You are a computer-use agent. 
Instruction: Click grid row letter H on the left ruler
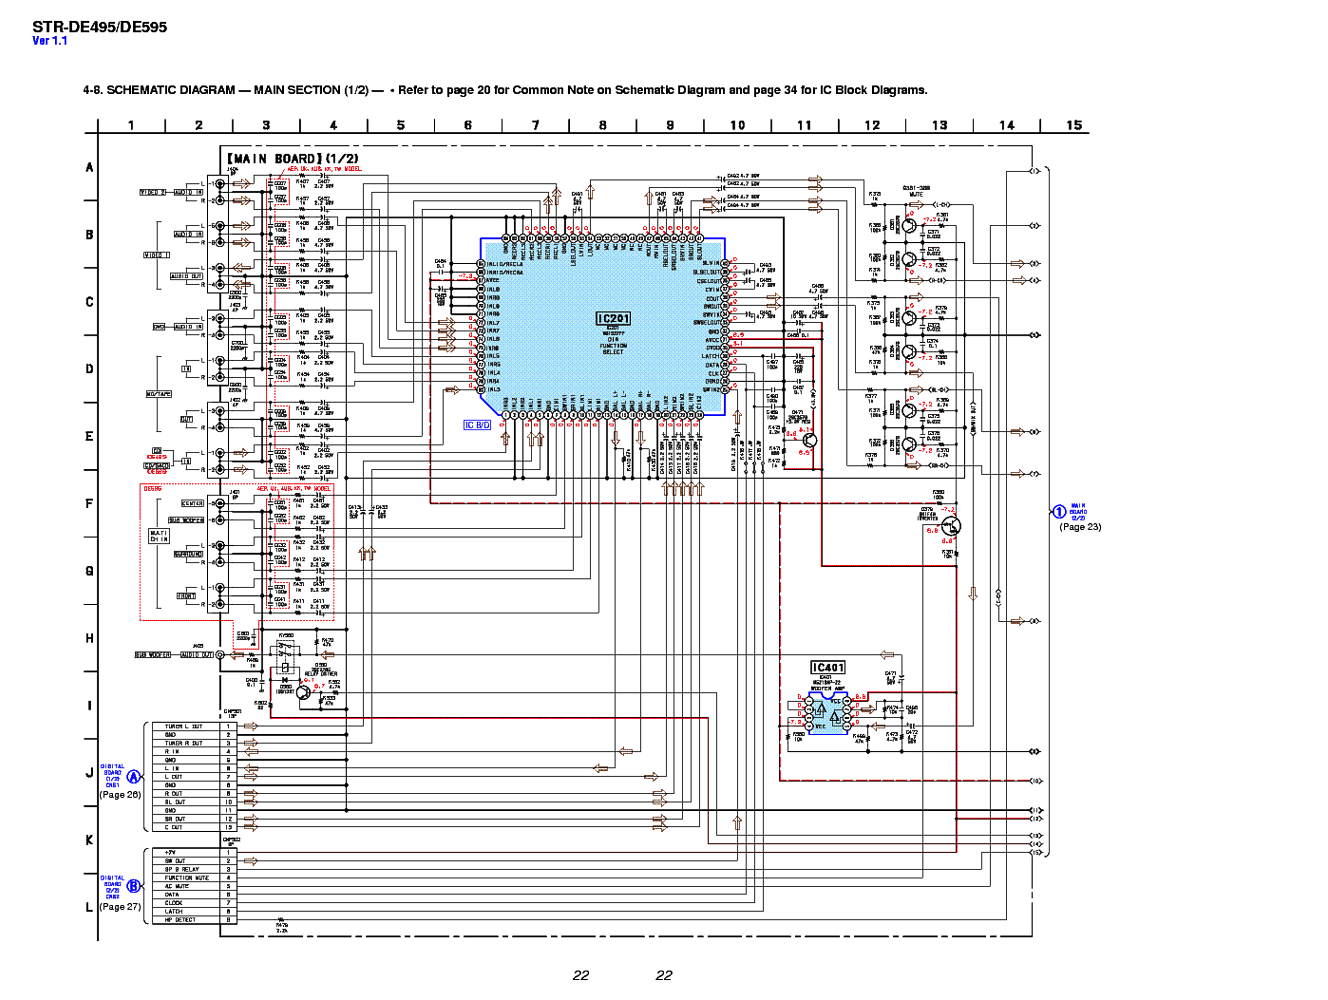point(89,638)
